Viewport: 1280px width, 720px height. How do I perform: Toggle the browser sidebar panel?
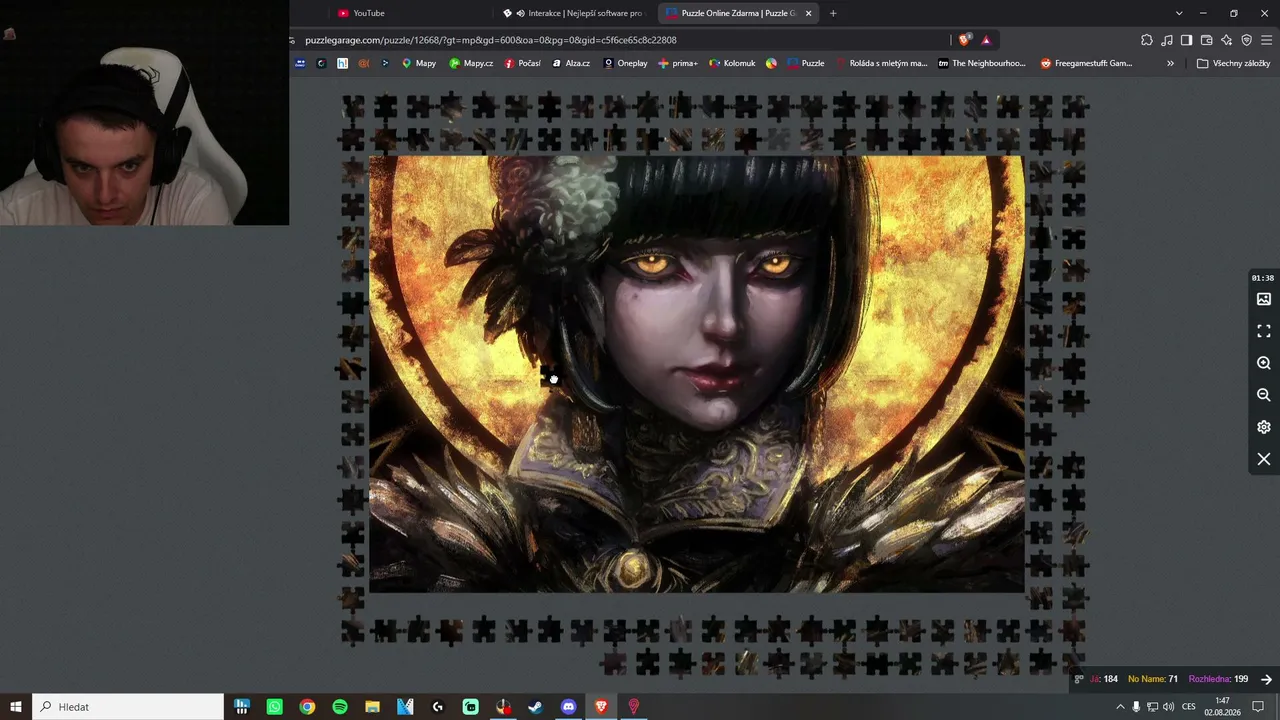click(1186, 40)
